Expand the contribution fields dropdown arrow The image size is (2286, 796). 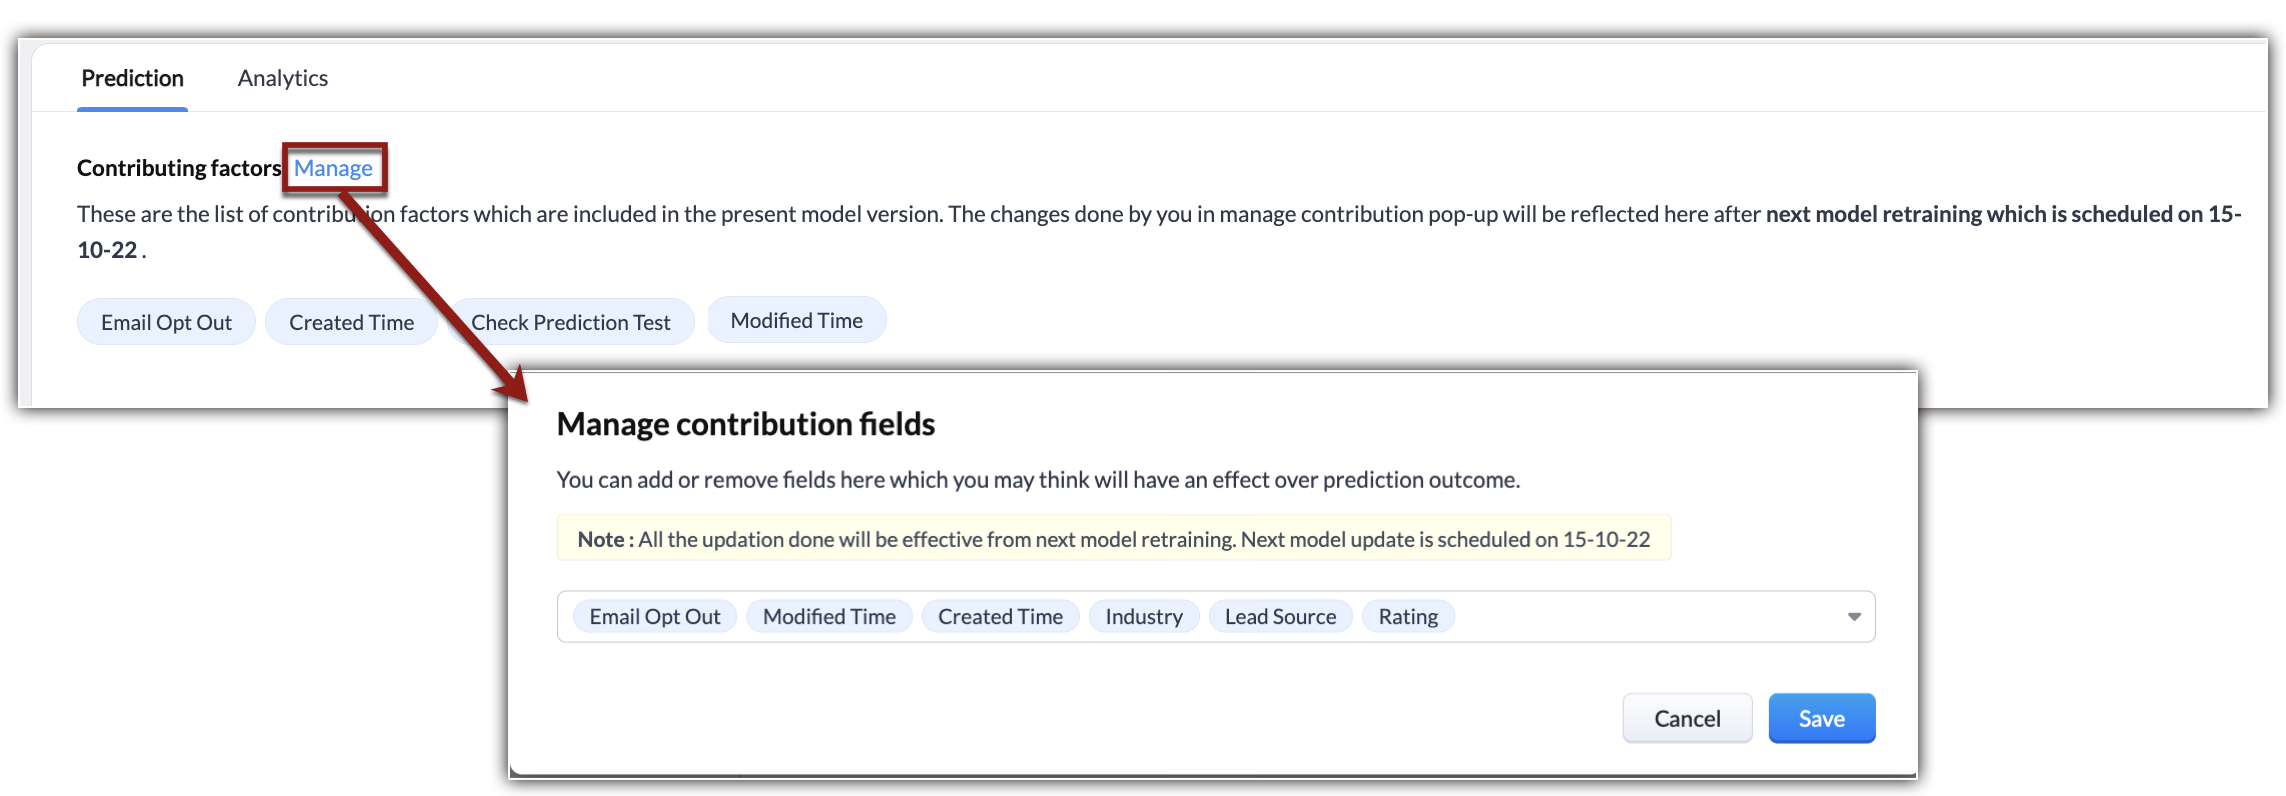click(x=1853, y=617)
